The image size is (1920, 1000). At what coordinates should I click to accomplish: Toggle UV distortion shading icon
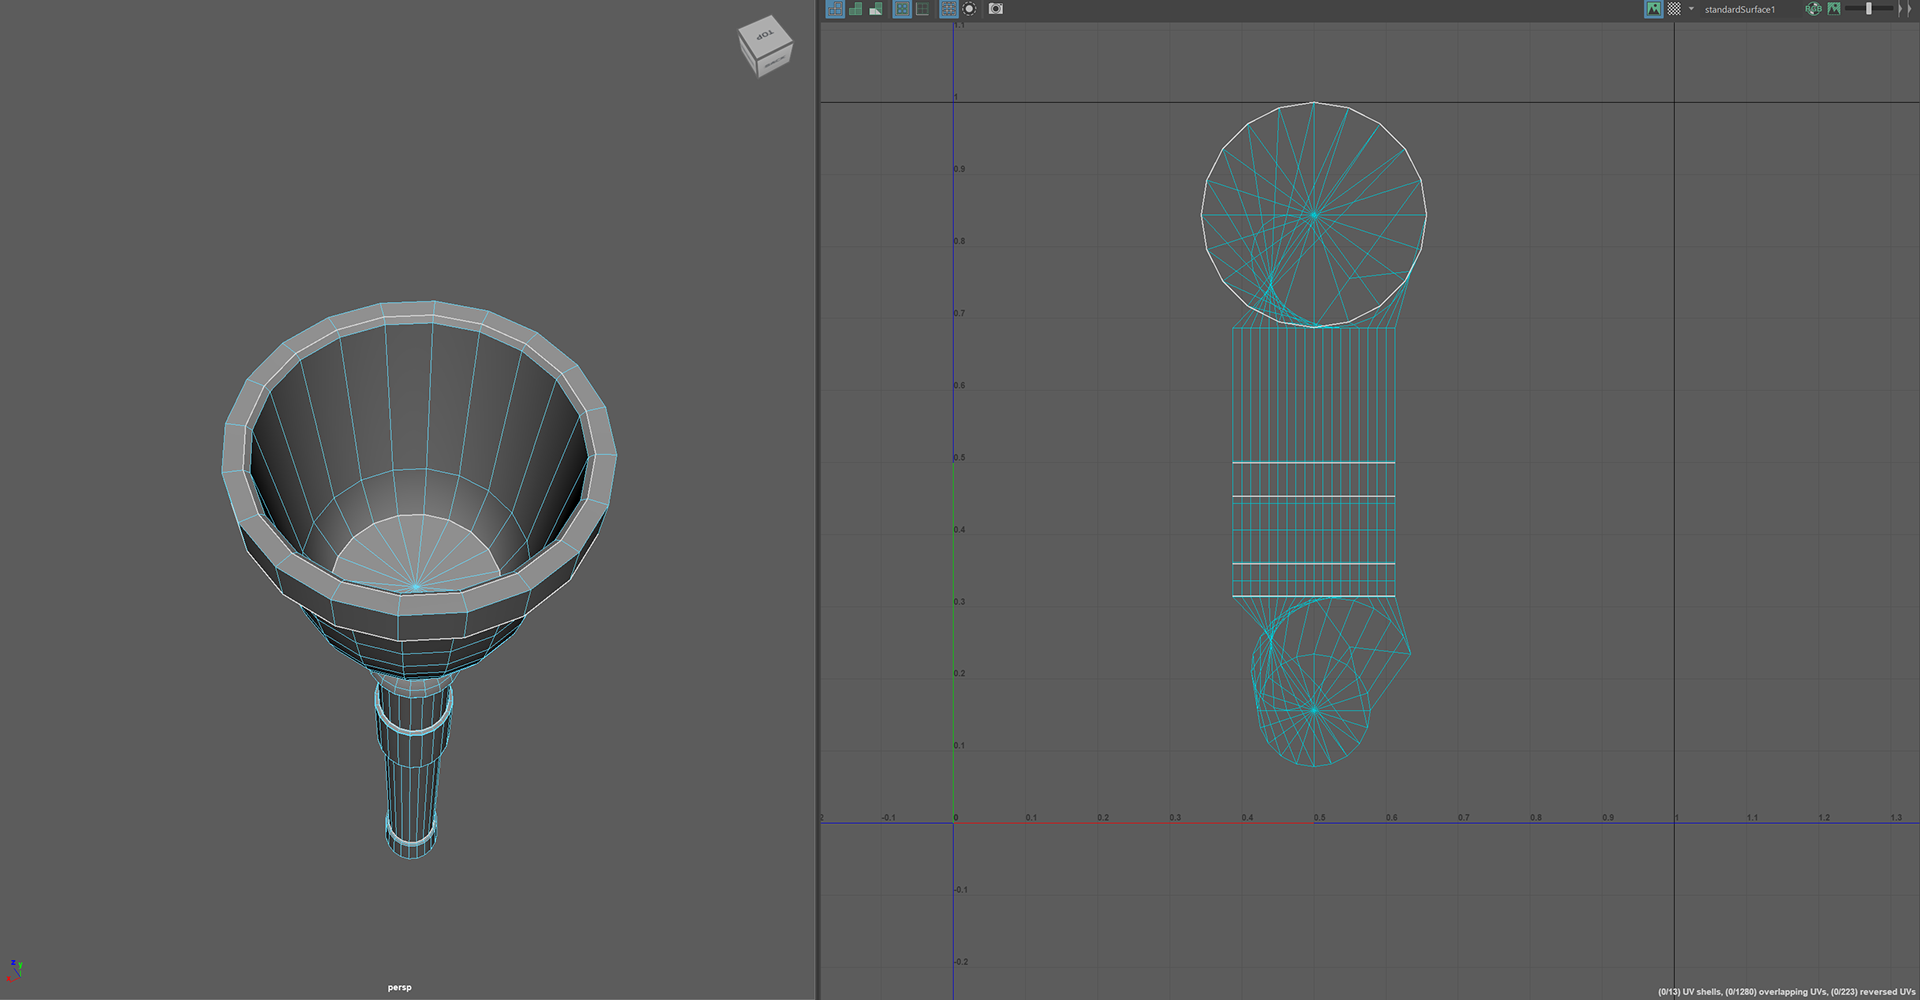pyautogui.click(x=876, y=9)
